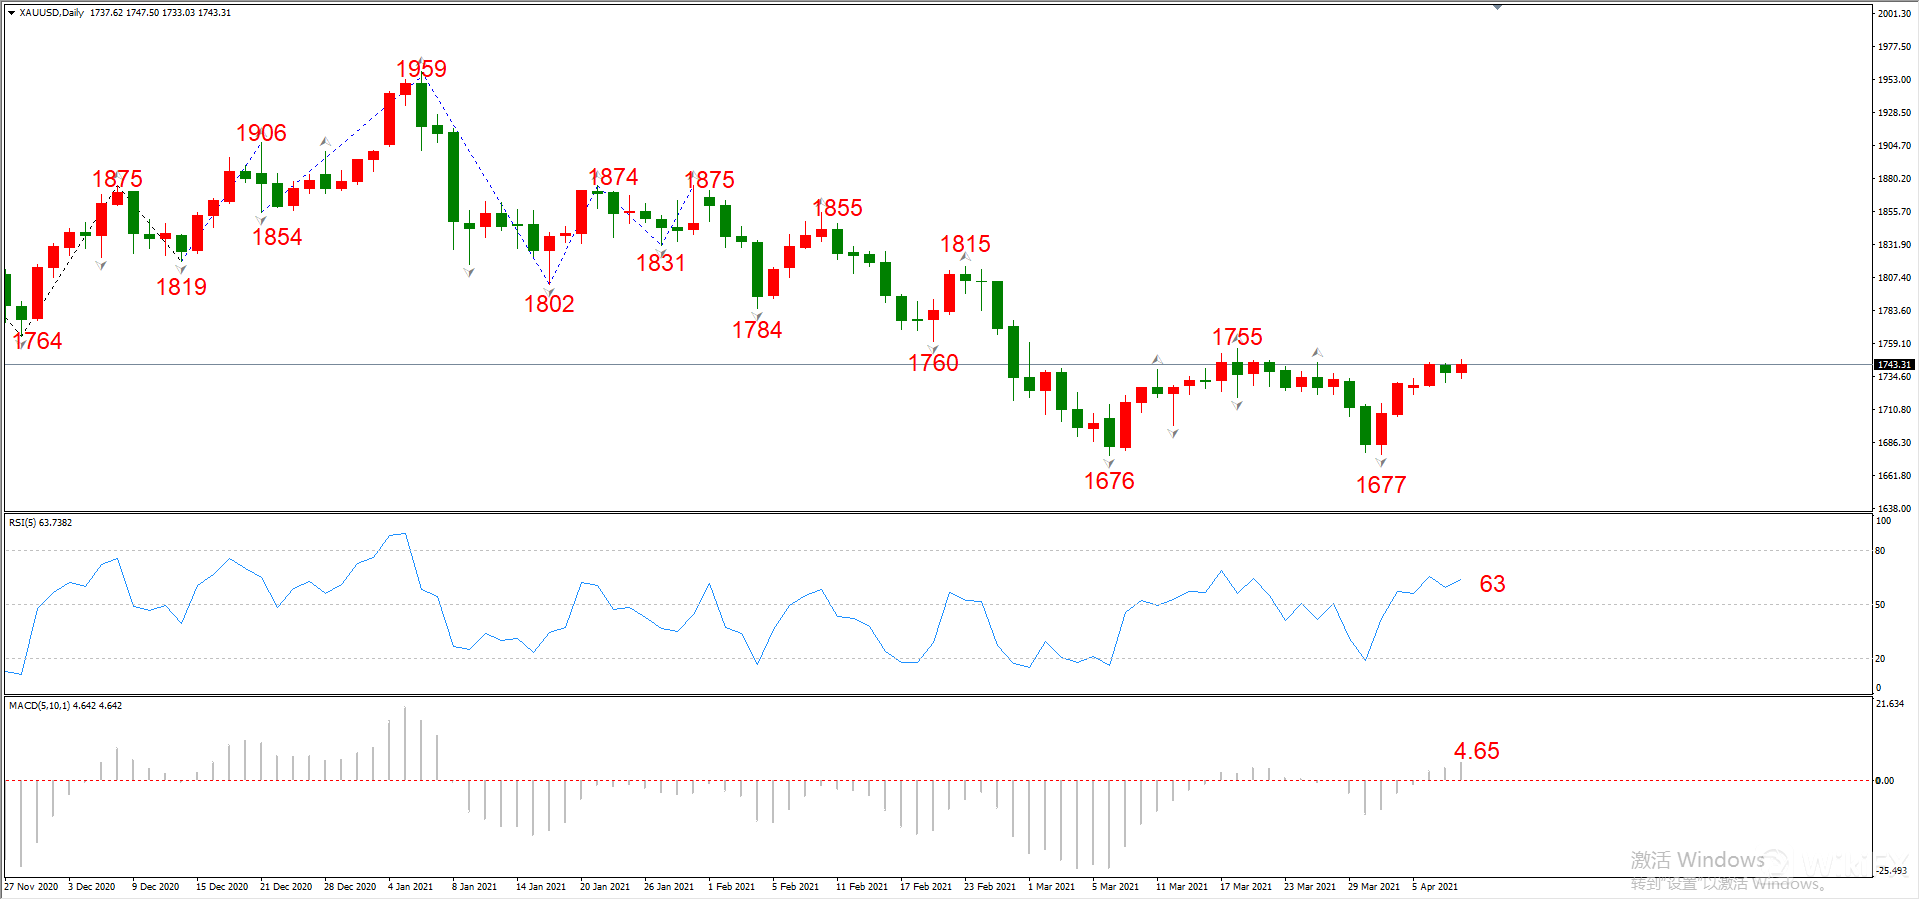
Task: Select the red 1906 price annotation
Action: coord(261,133)
